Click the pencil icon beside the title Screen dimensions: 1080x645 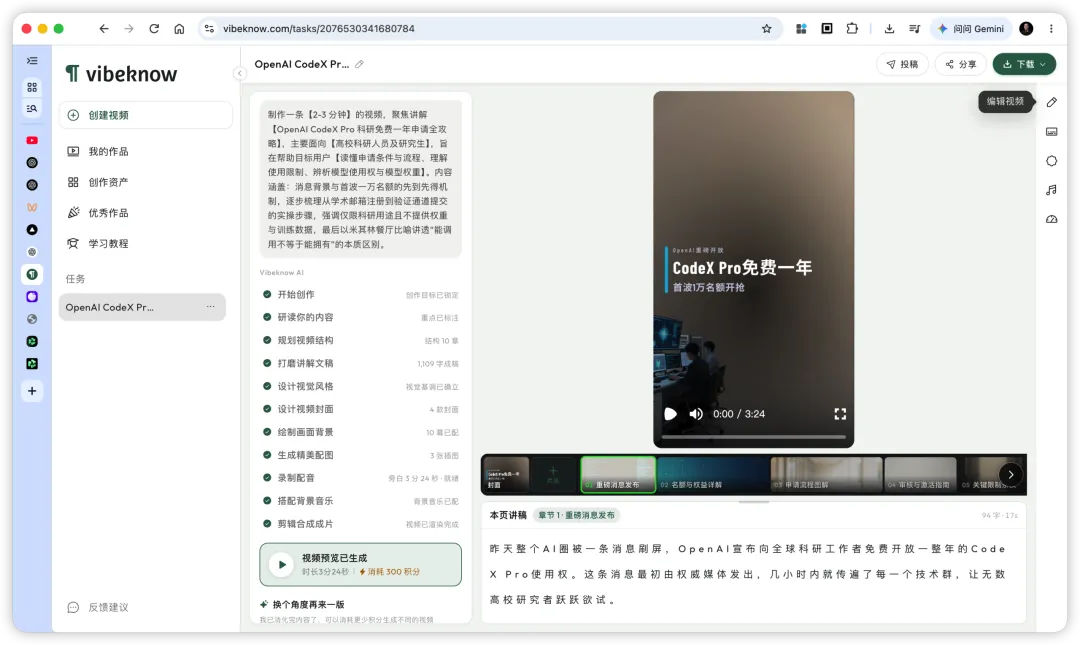tap(359, 64)
